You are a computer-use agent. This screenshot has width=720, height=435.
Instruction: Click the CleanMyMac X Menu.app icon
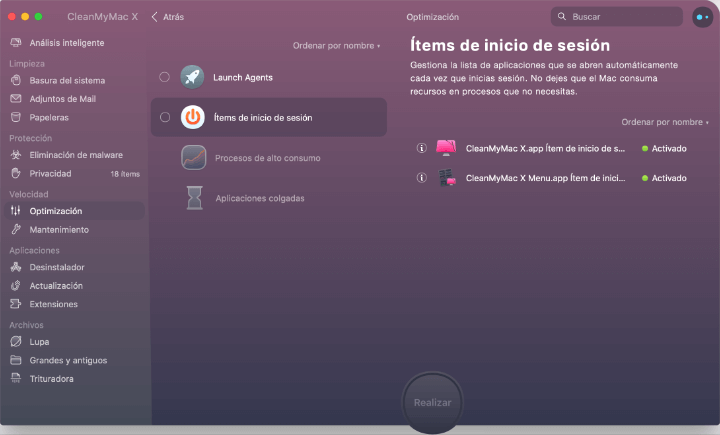coord(447,178)
